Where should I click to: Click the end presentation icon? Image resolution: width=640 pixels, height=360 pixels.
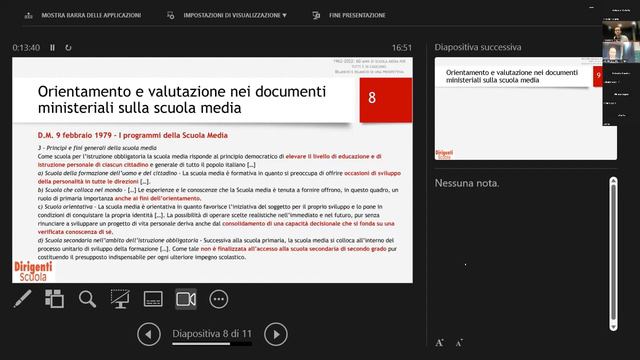pos(316,15)
